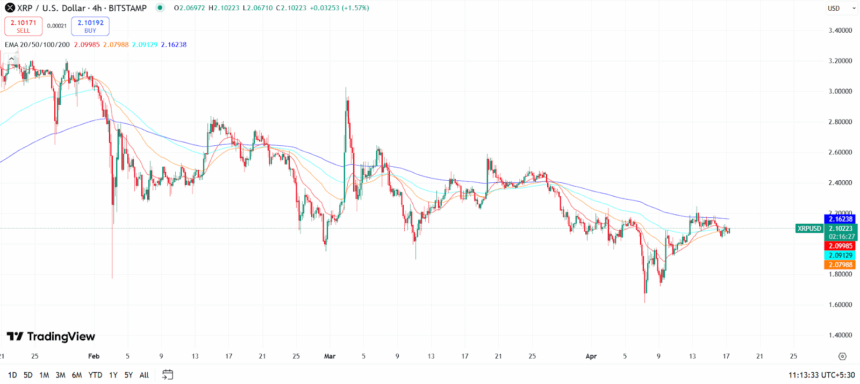The height and width of the screenshot is (384, 860).
Task: Set range to 5D
Action: [x=28, y=375]
